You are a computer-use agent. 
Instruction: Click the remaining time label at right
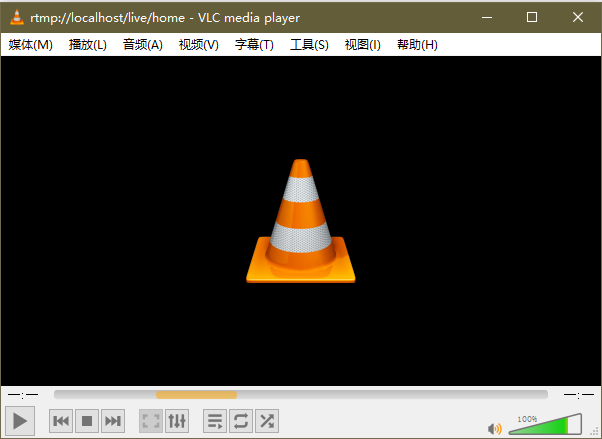click(579, 395)
